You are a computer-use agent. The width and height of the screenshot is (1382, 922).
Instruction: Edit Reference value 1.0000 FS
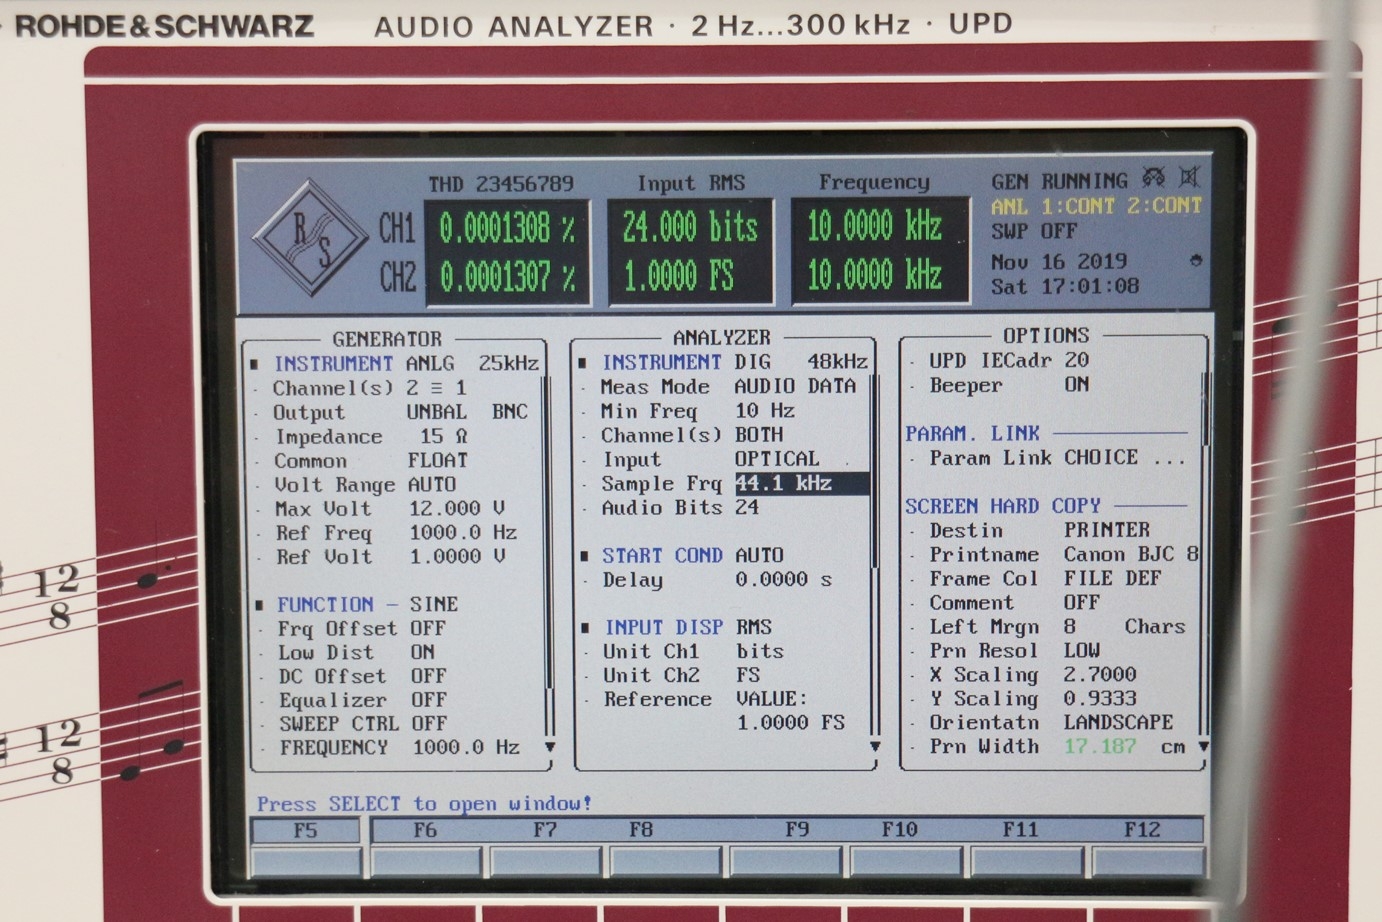coord(791,722)
